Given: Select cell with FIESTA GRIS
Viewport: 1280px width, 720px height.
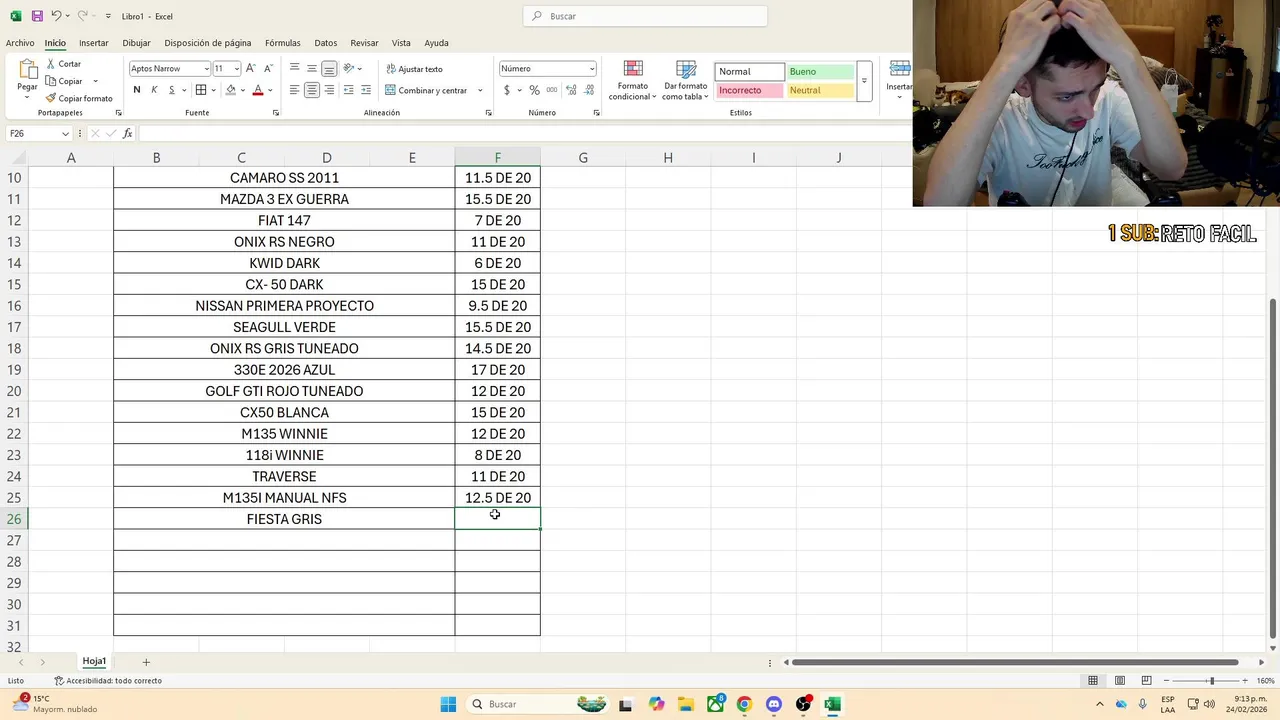Looking at the screenshot, I should [284, 519].
